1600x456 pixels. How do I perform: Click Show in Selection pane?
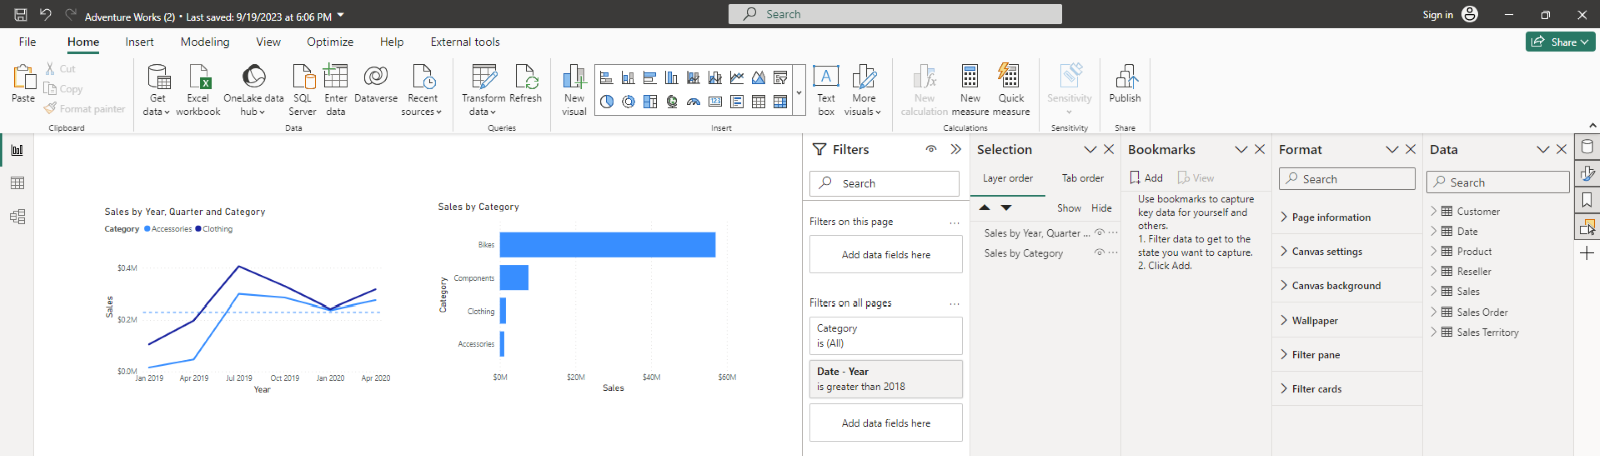pos(1069,208)
